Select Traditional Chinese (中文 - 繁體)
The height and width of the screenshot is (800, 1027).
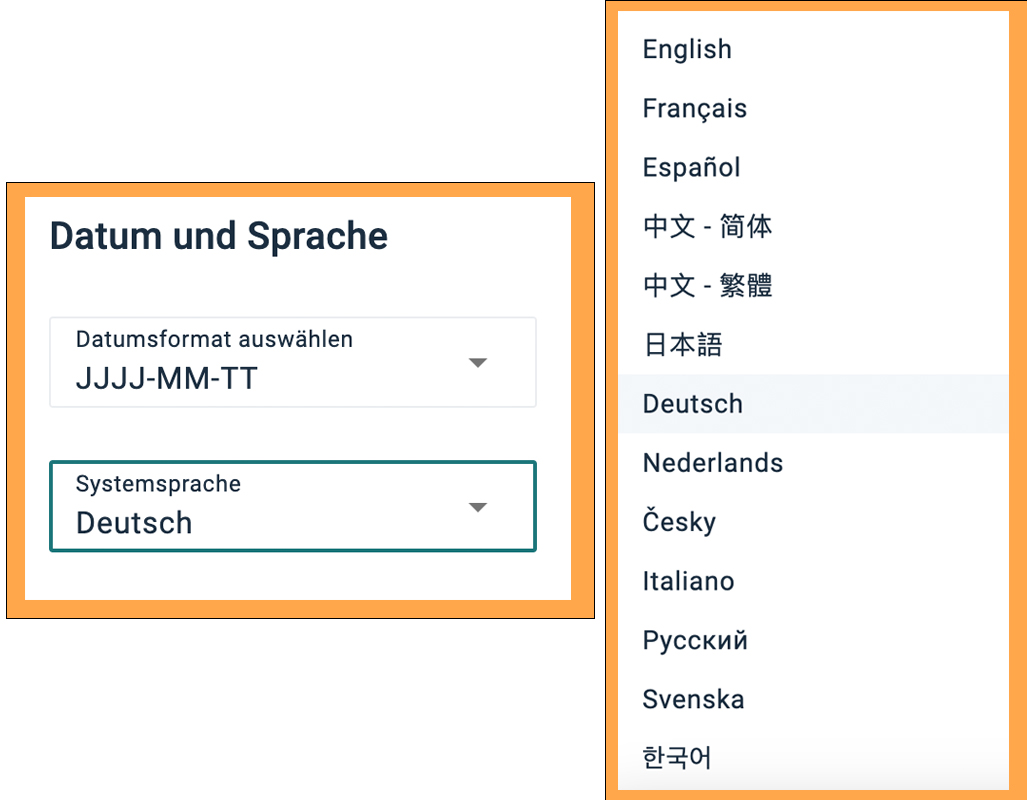[707, 286]
